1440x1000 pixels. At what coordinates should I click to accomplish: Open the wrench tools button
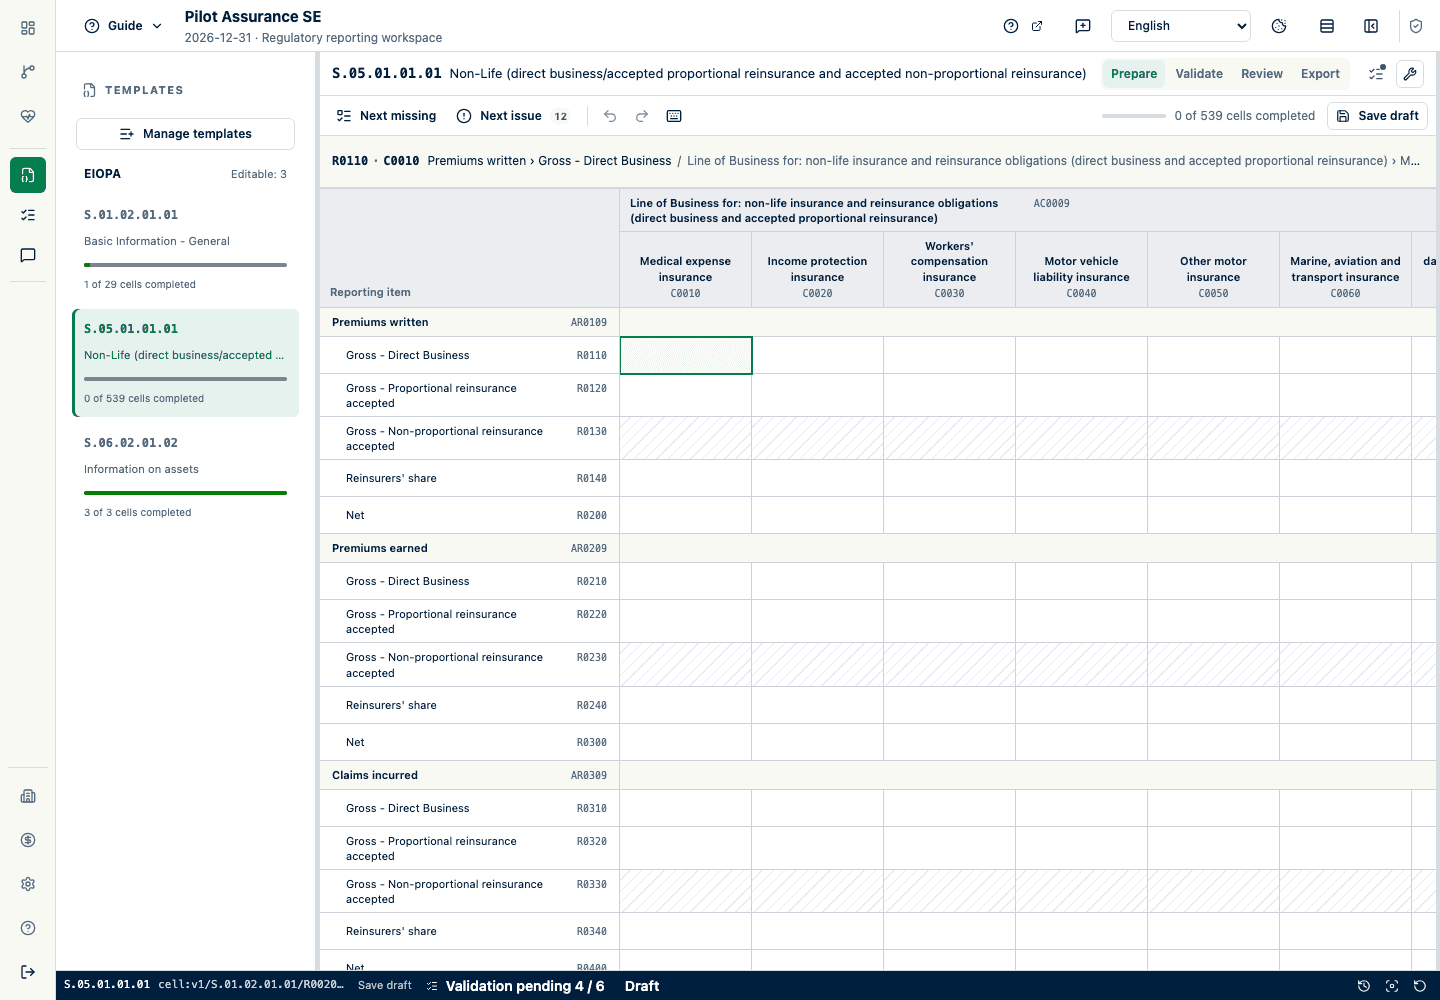pos(1410,74)
